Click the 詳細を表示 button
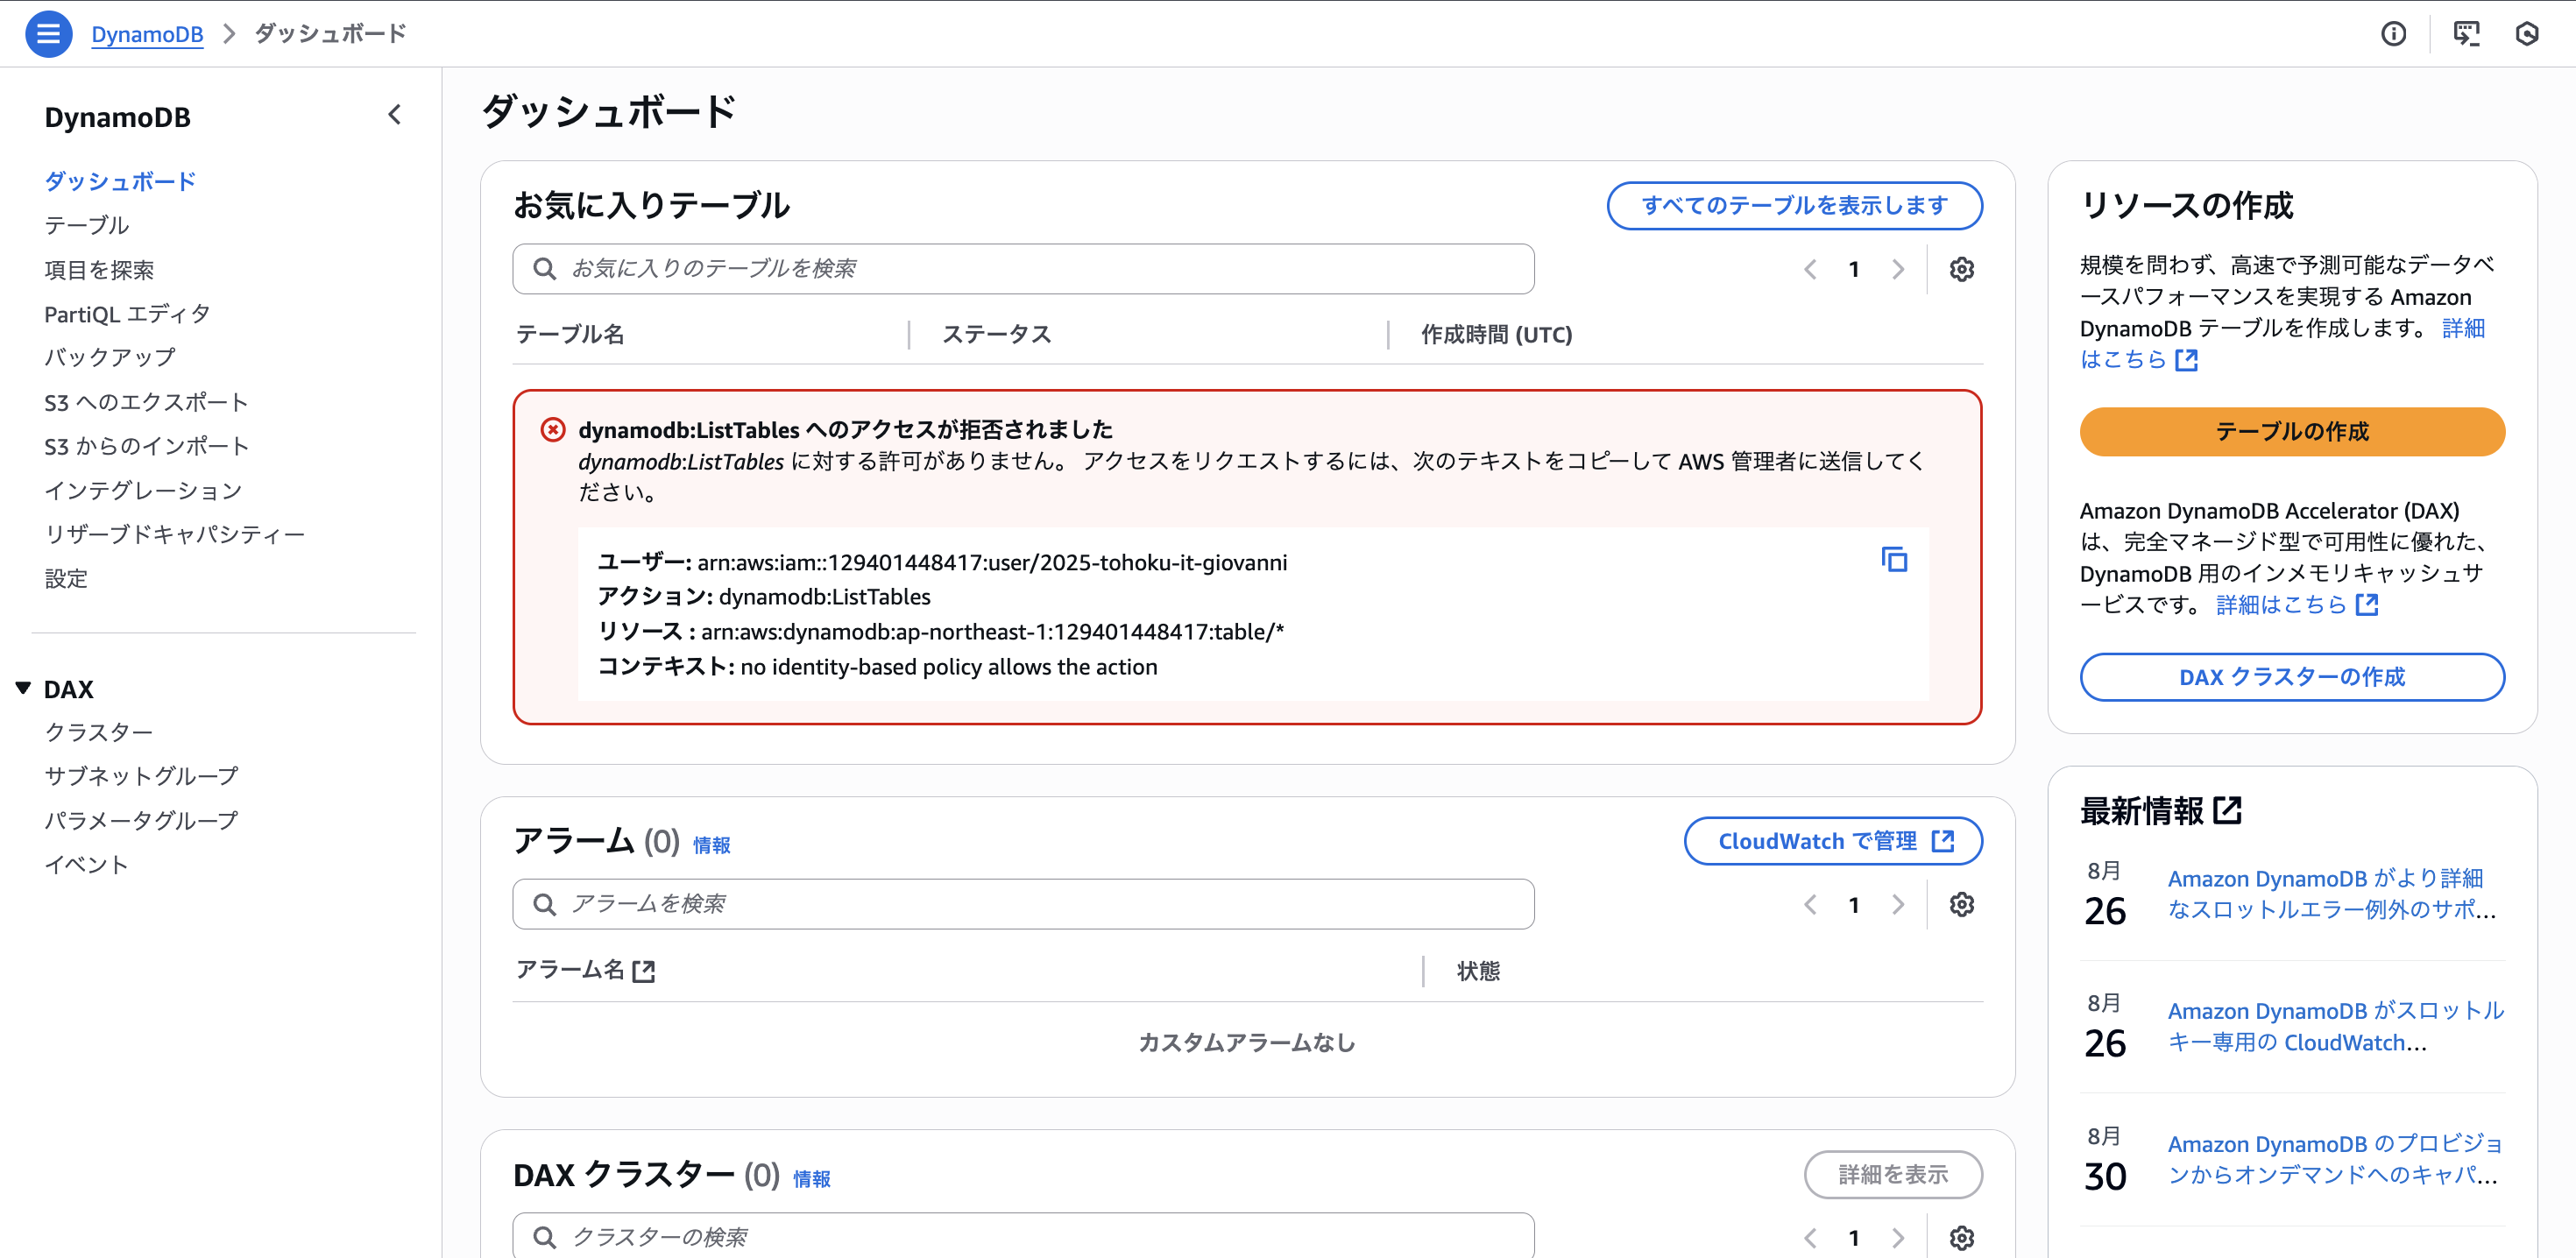The width and height of the screenshot is (2576, 1258). [1892, 1174]
